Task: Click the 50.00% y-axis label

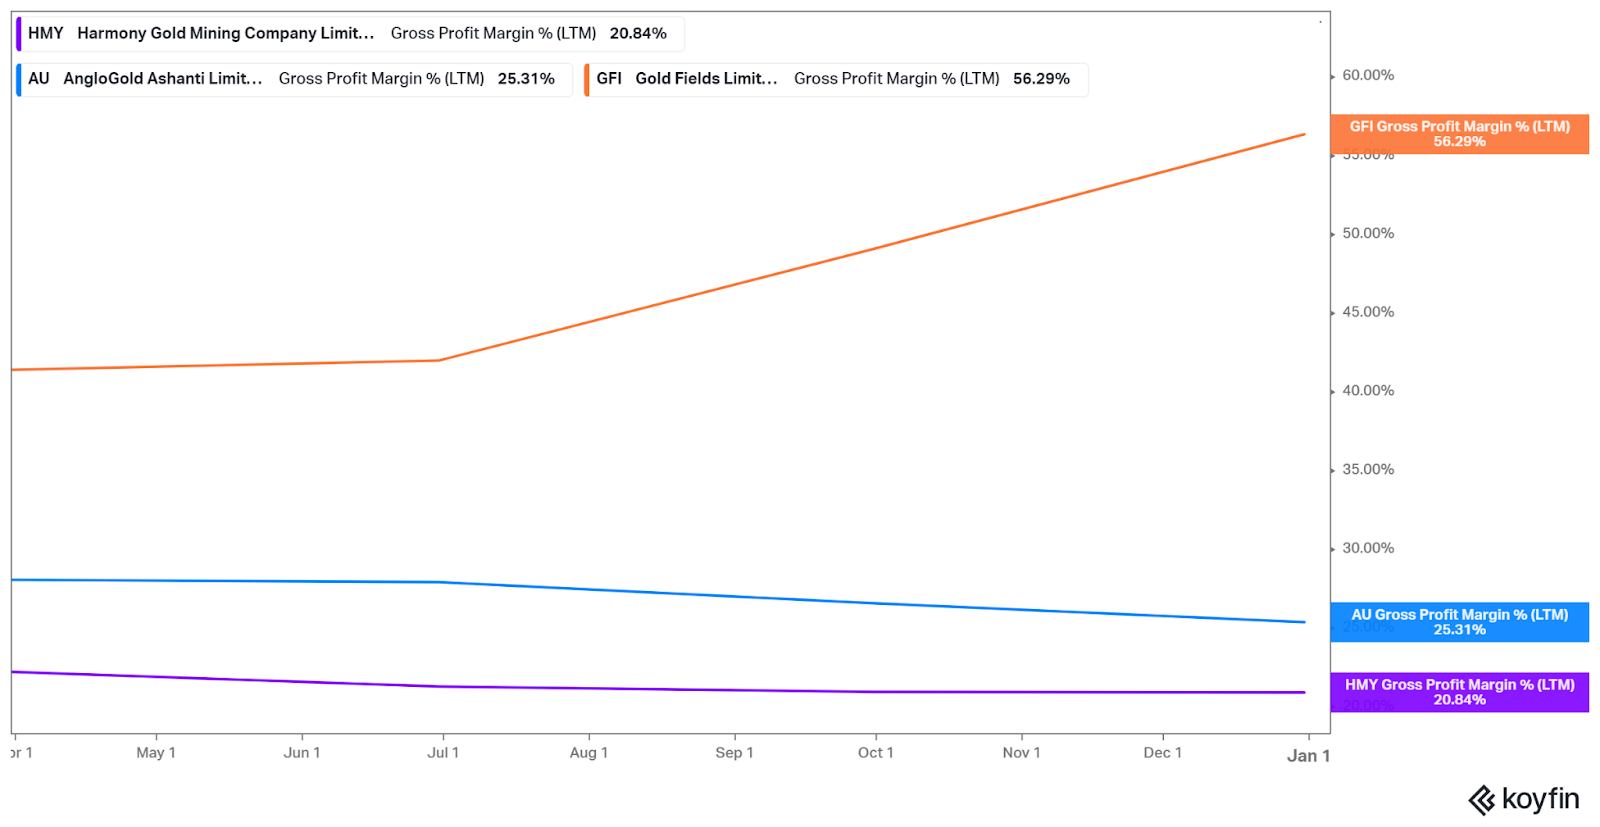Action: [x=1368, y=234]
